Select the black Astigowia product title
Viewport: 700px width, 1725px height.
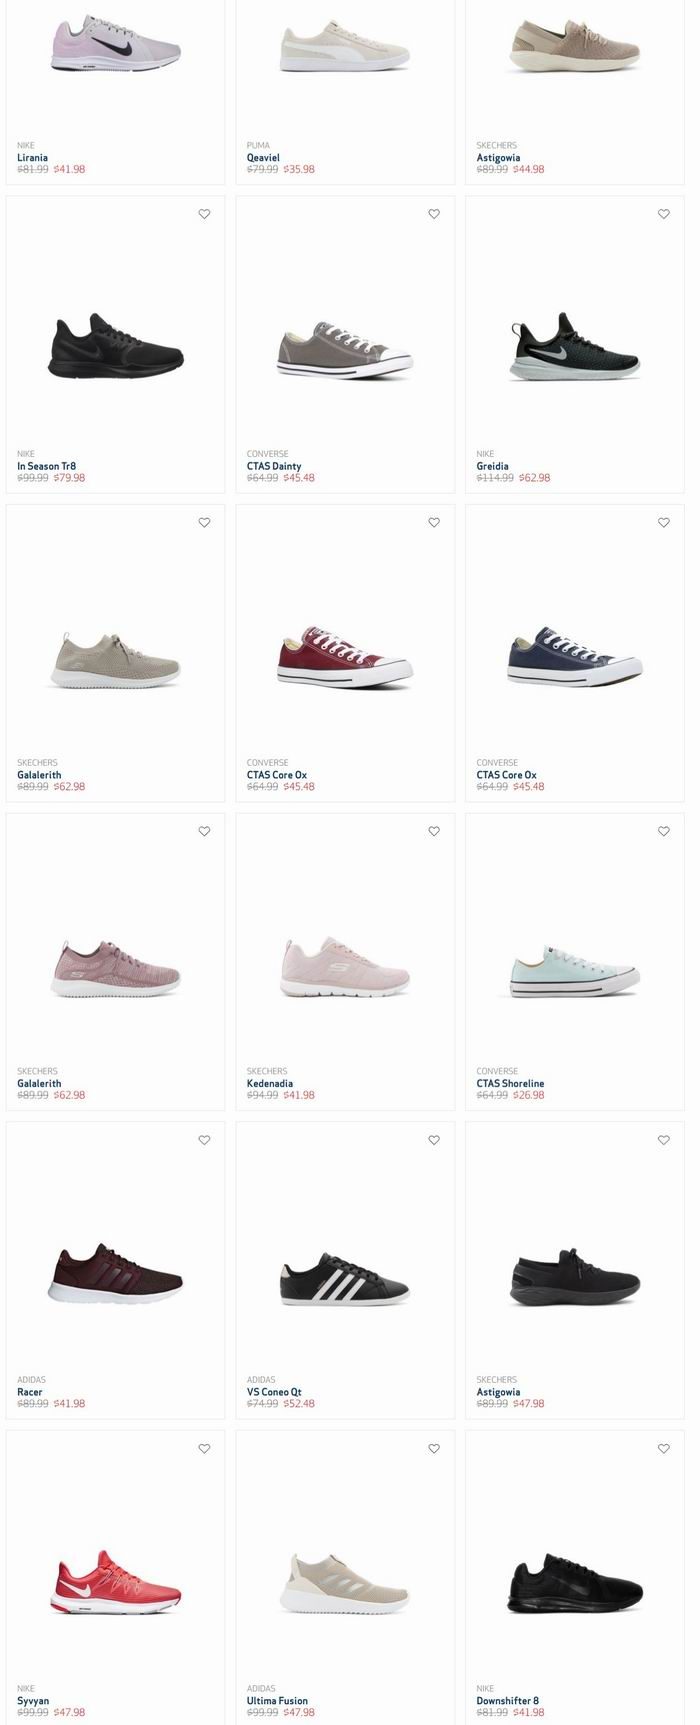(x=498, y=1392)
